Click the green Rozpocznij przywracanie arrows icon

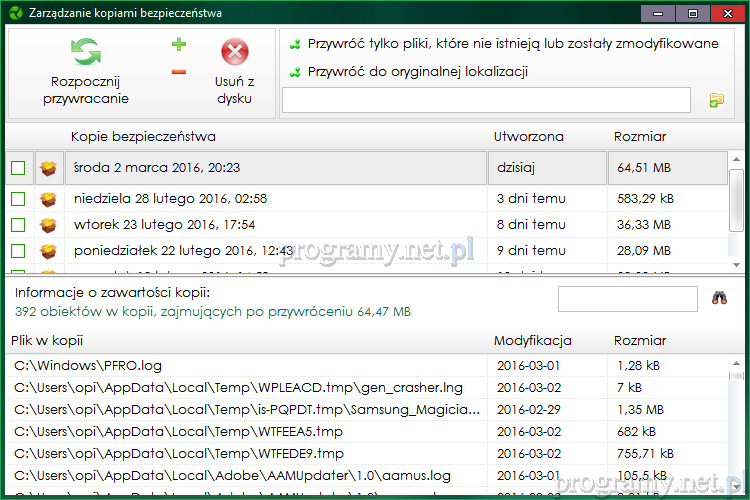[85, 52]
